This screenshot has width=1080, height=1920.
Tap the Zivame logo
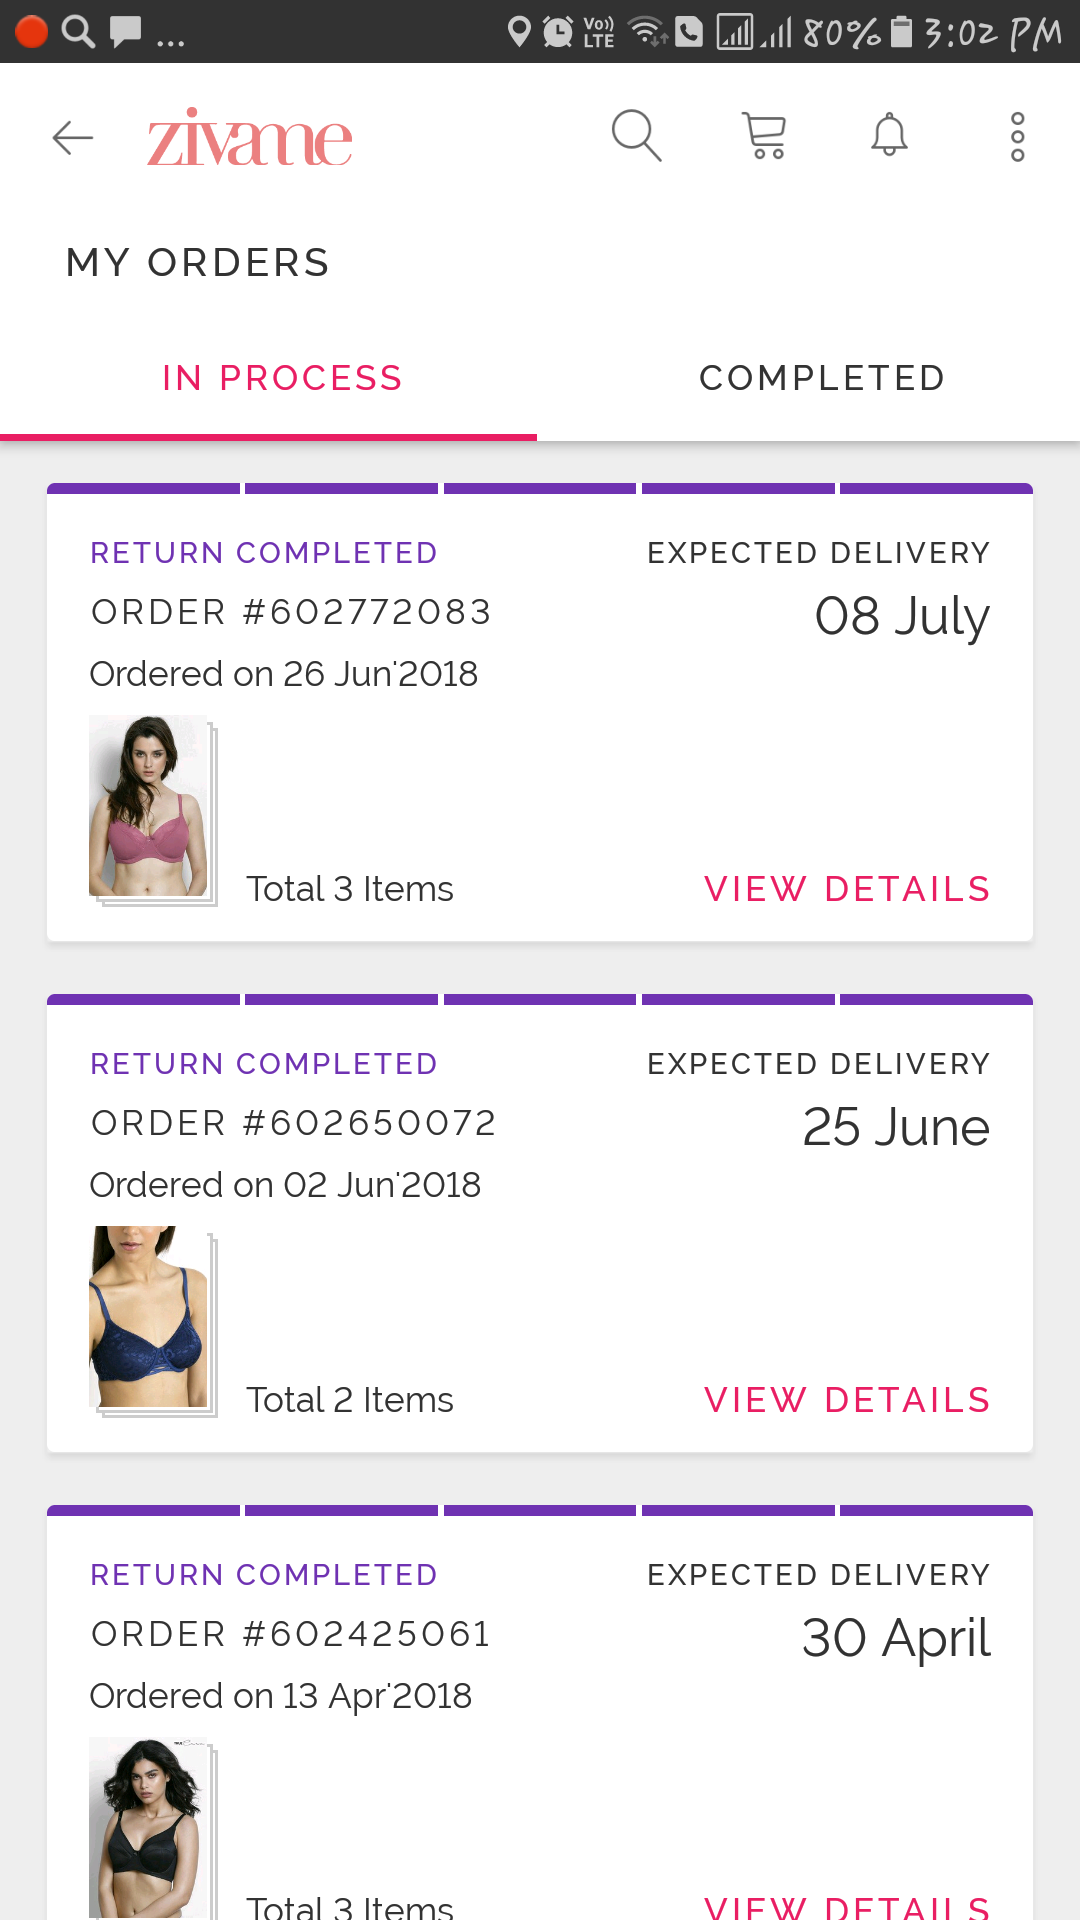(x=250, y=137)
